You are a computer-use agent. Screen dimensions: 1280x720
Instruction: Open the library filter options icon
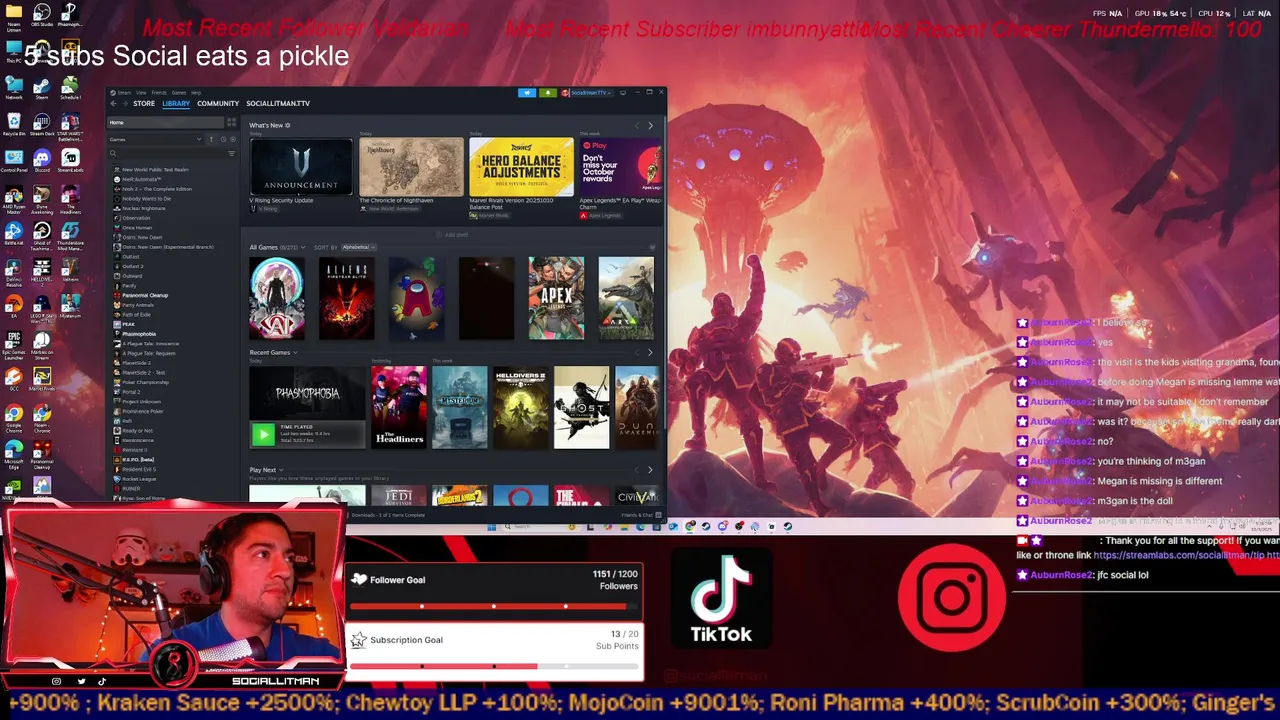point(231,153)
